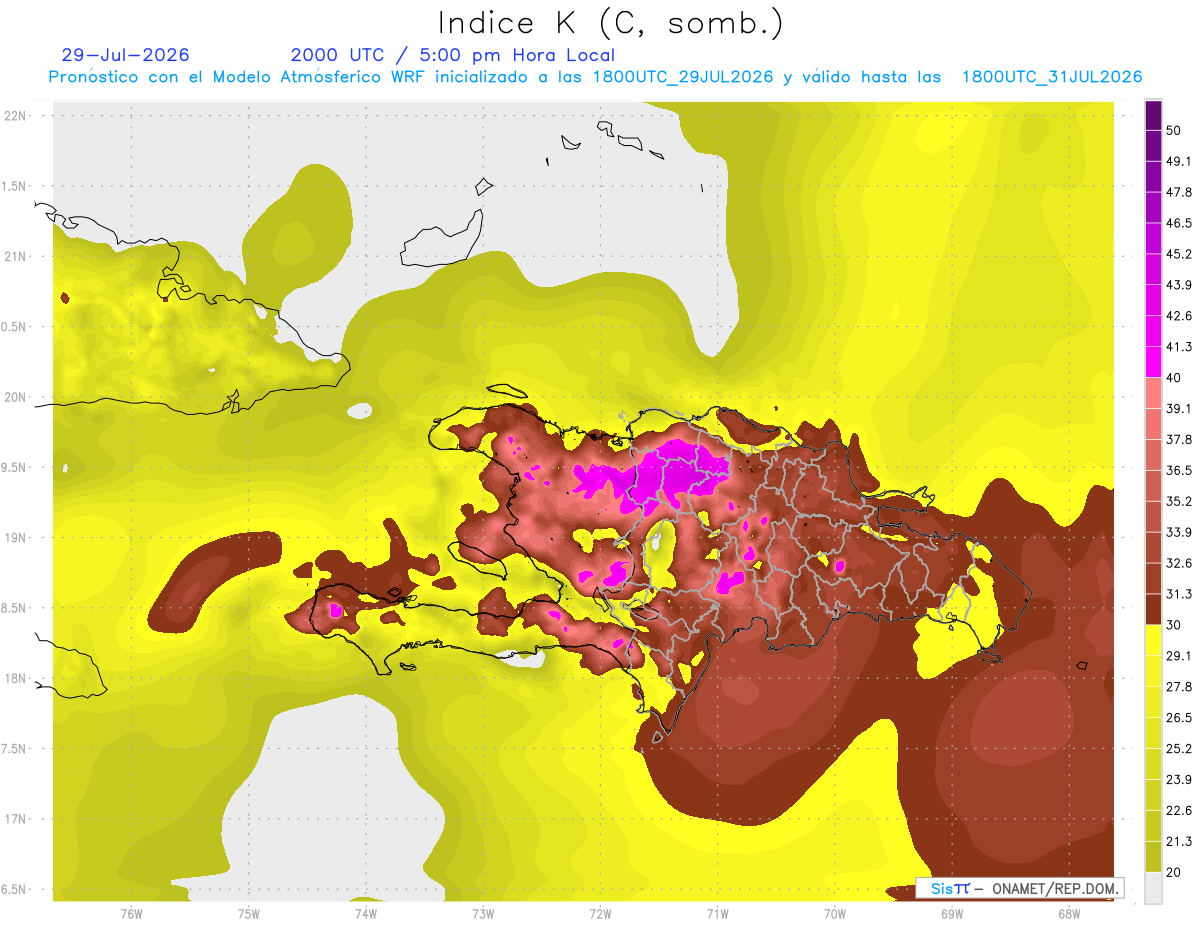Click the 73W longitude axis label

(x=483, y=913)
